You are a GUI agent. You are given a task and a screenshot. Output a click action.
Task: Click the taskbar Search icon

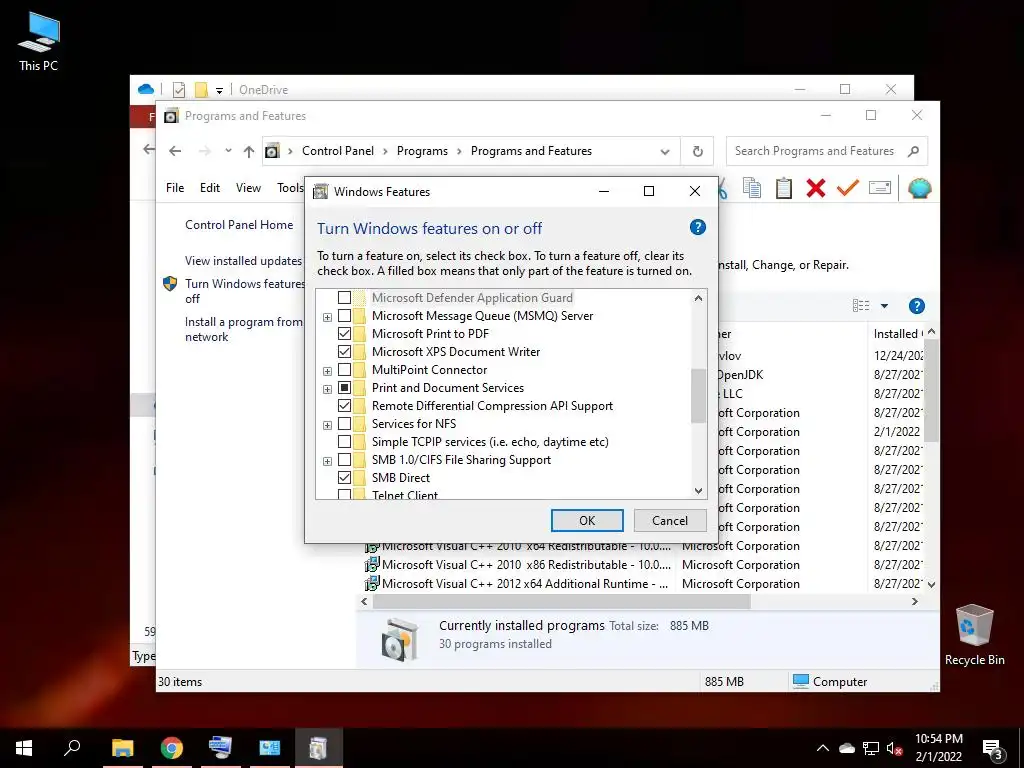(72, 747)
